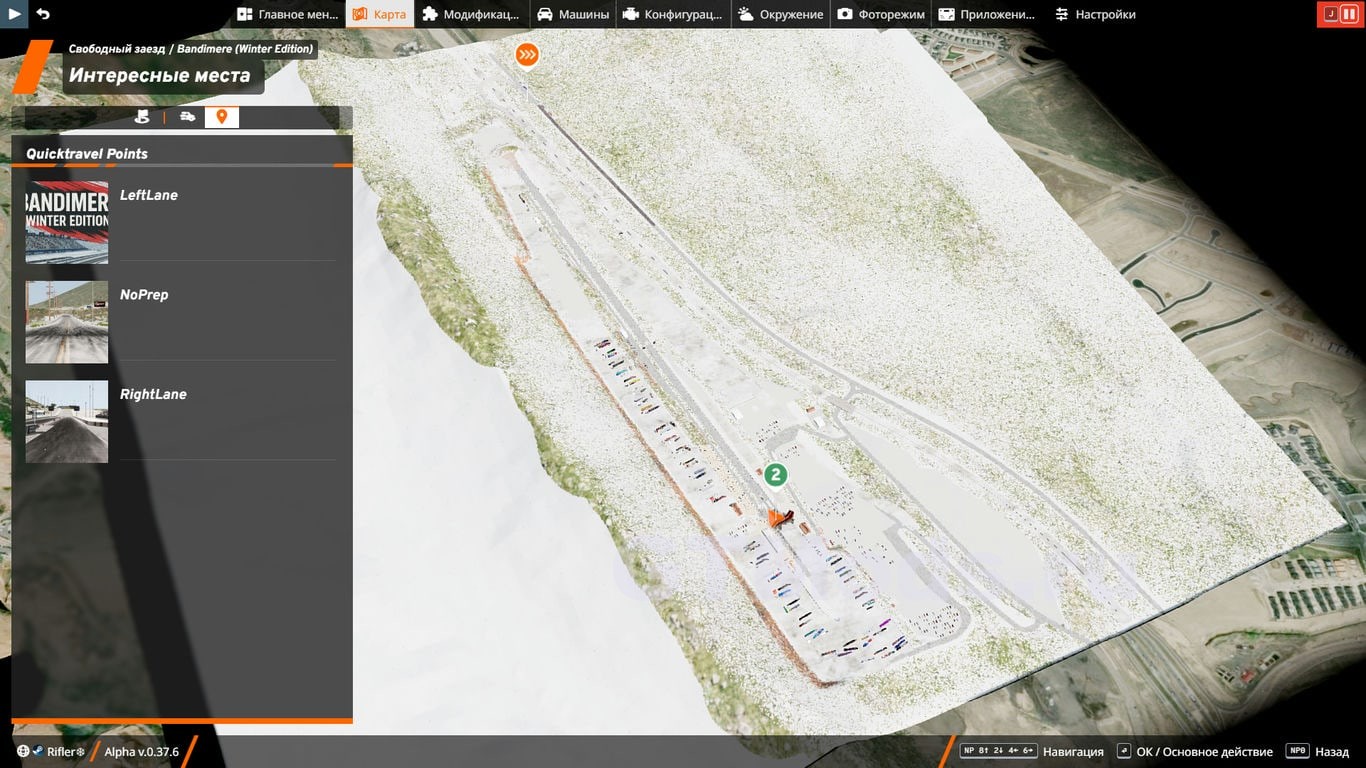Open the Модификации puzzle-piece menu
Image resolution: width=1366 pixels, height=768 pixels.
click(470, 14)
